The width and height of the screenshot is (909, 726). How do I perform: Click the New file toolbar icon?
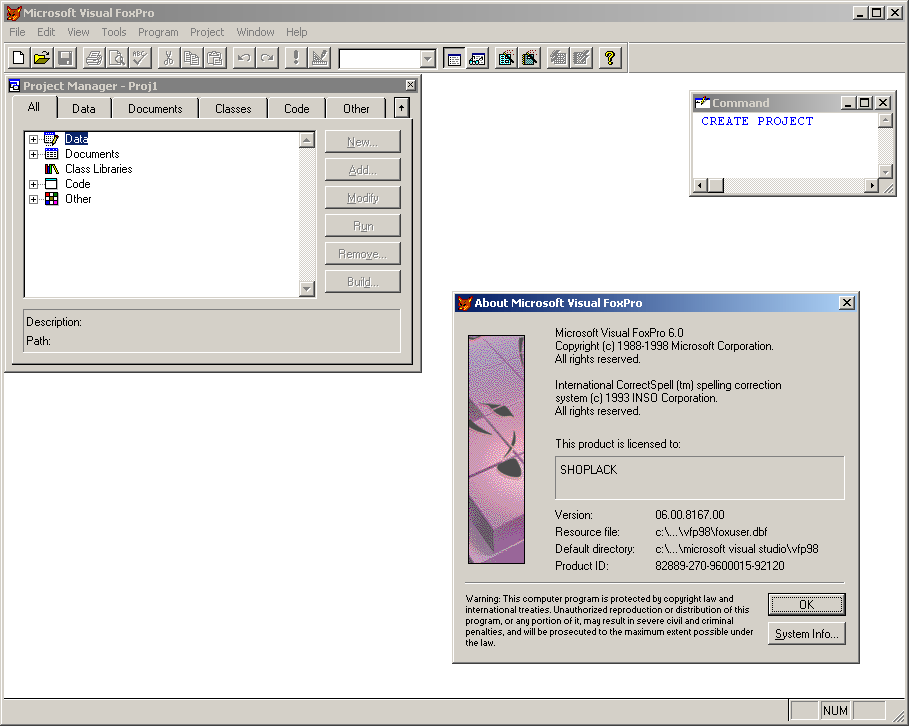[19, 58]
